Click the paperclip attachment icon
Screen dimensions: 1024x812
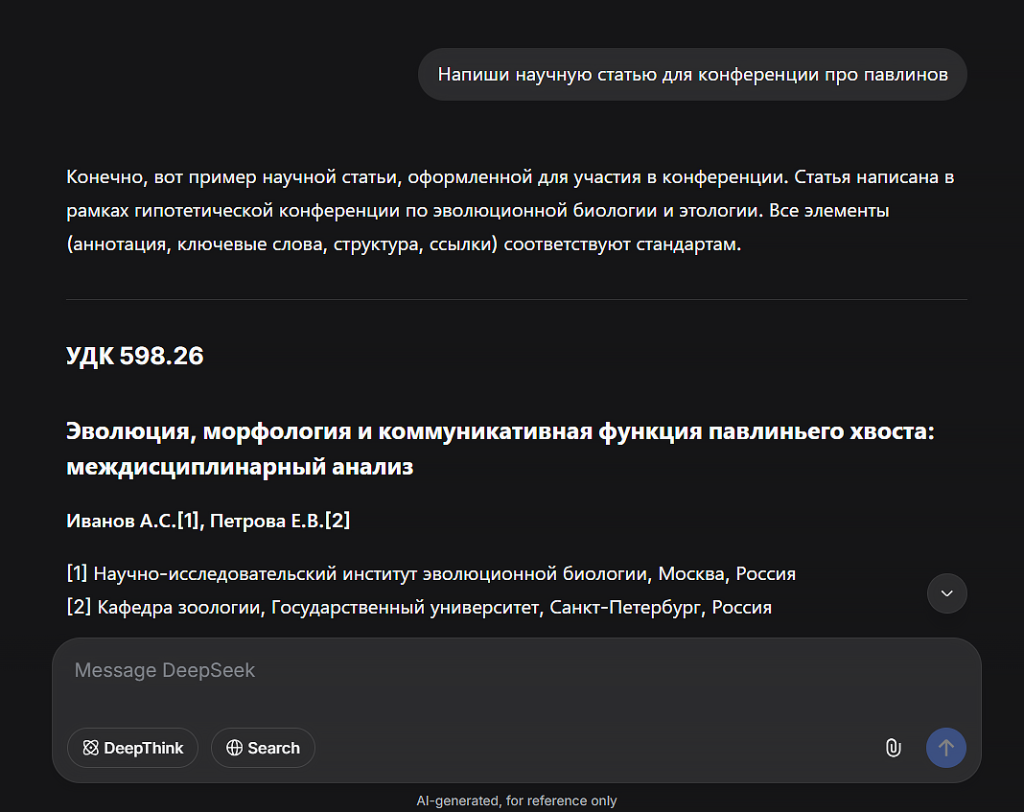[893, 747]
